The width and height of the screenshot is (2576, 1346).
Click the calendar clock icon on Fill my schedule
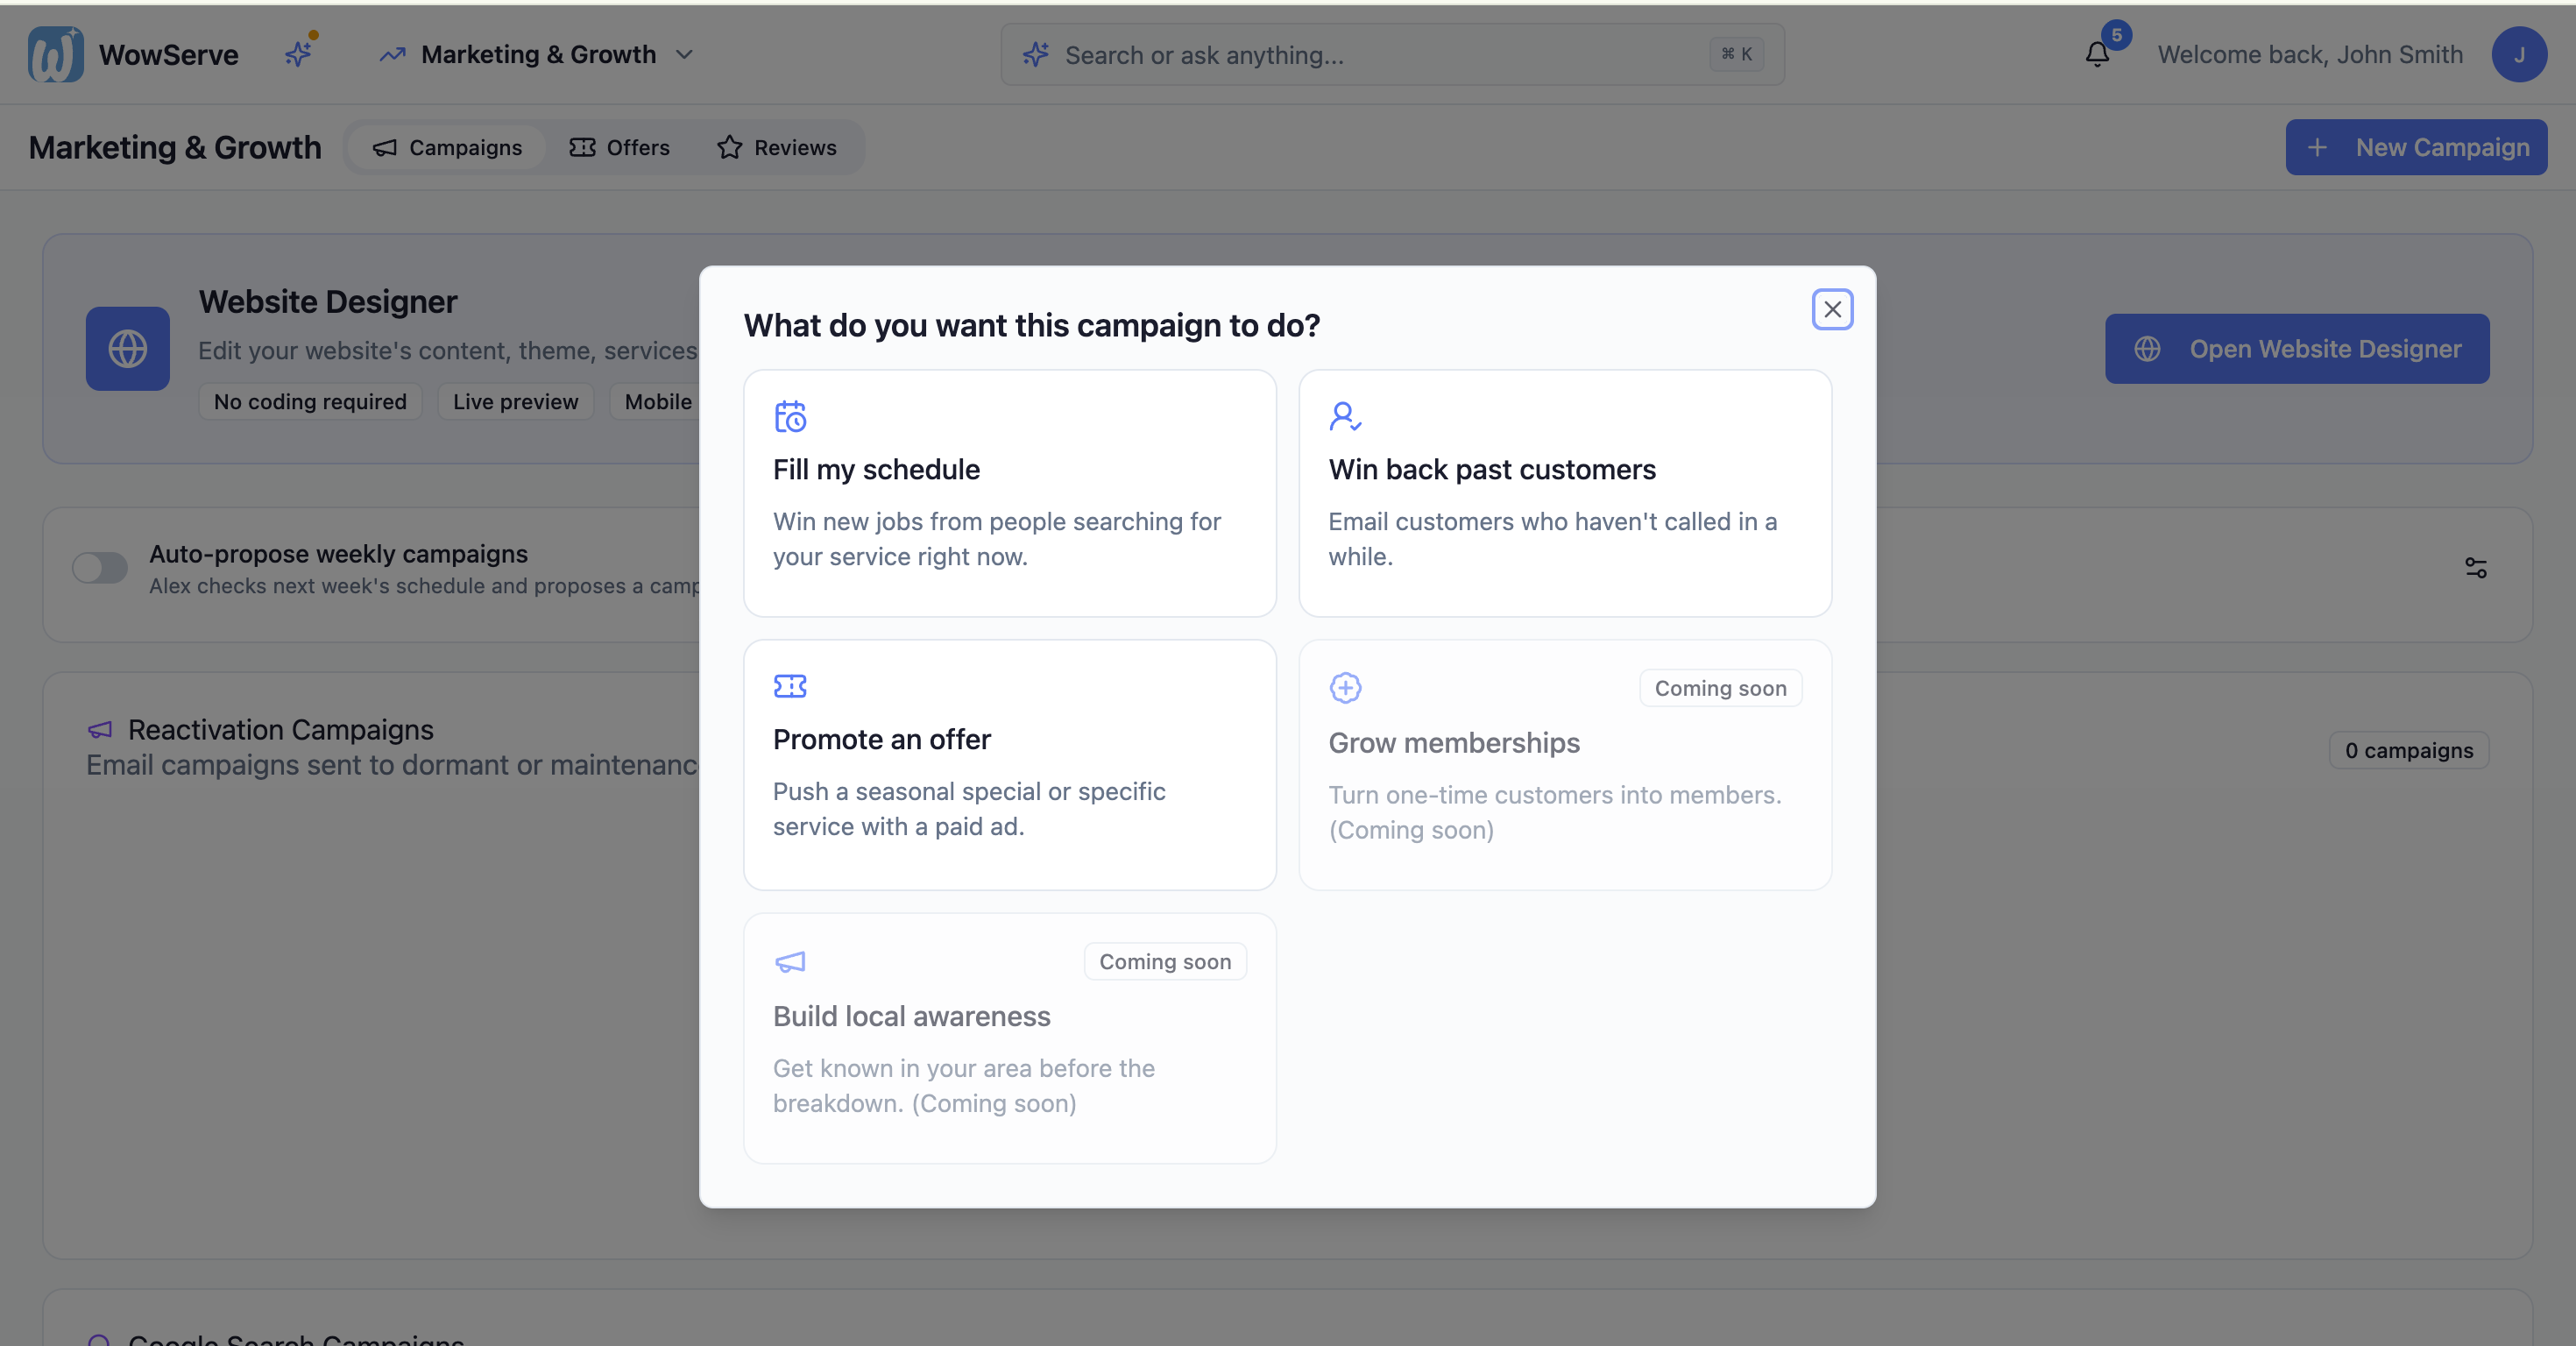(790, 416)
